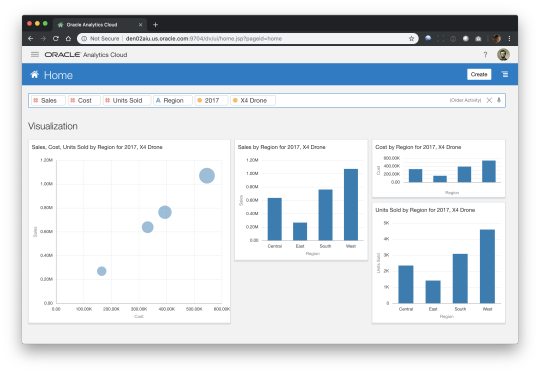The image size is (540, 373).
Task: Click the Chrome profile avatar in toolbar
Action: click(496, 39)
